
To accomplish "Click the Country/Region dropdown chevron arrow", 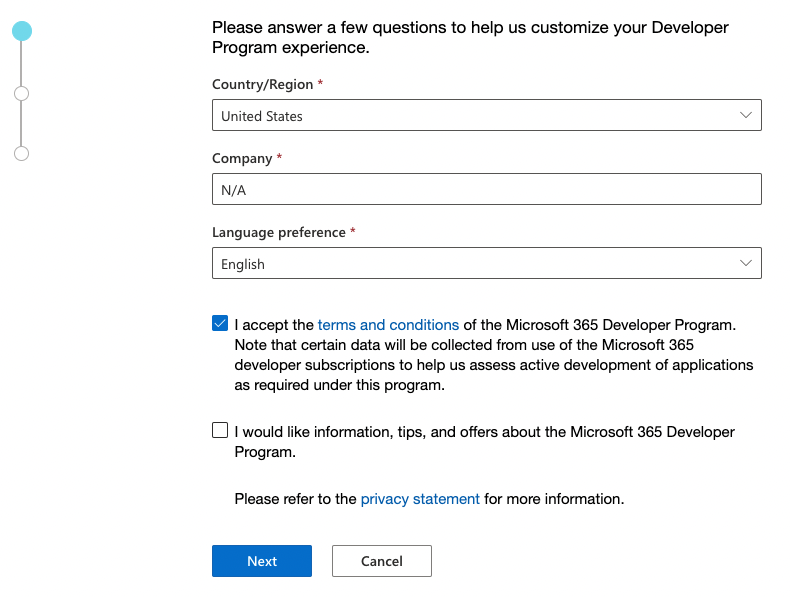I will point(745,115).
